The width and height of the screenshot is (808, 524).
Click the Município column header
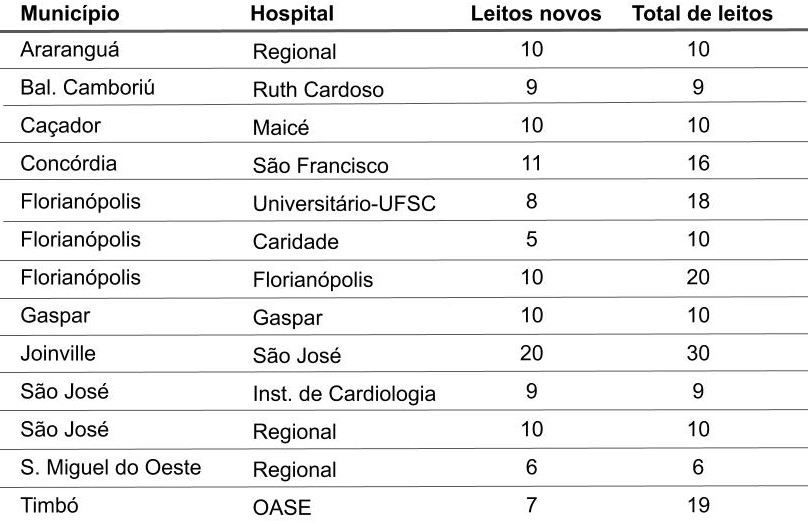(x=70, y=14)
